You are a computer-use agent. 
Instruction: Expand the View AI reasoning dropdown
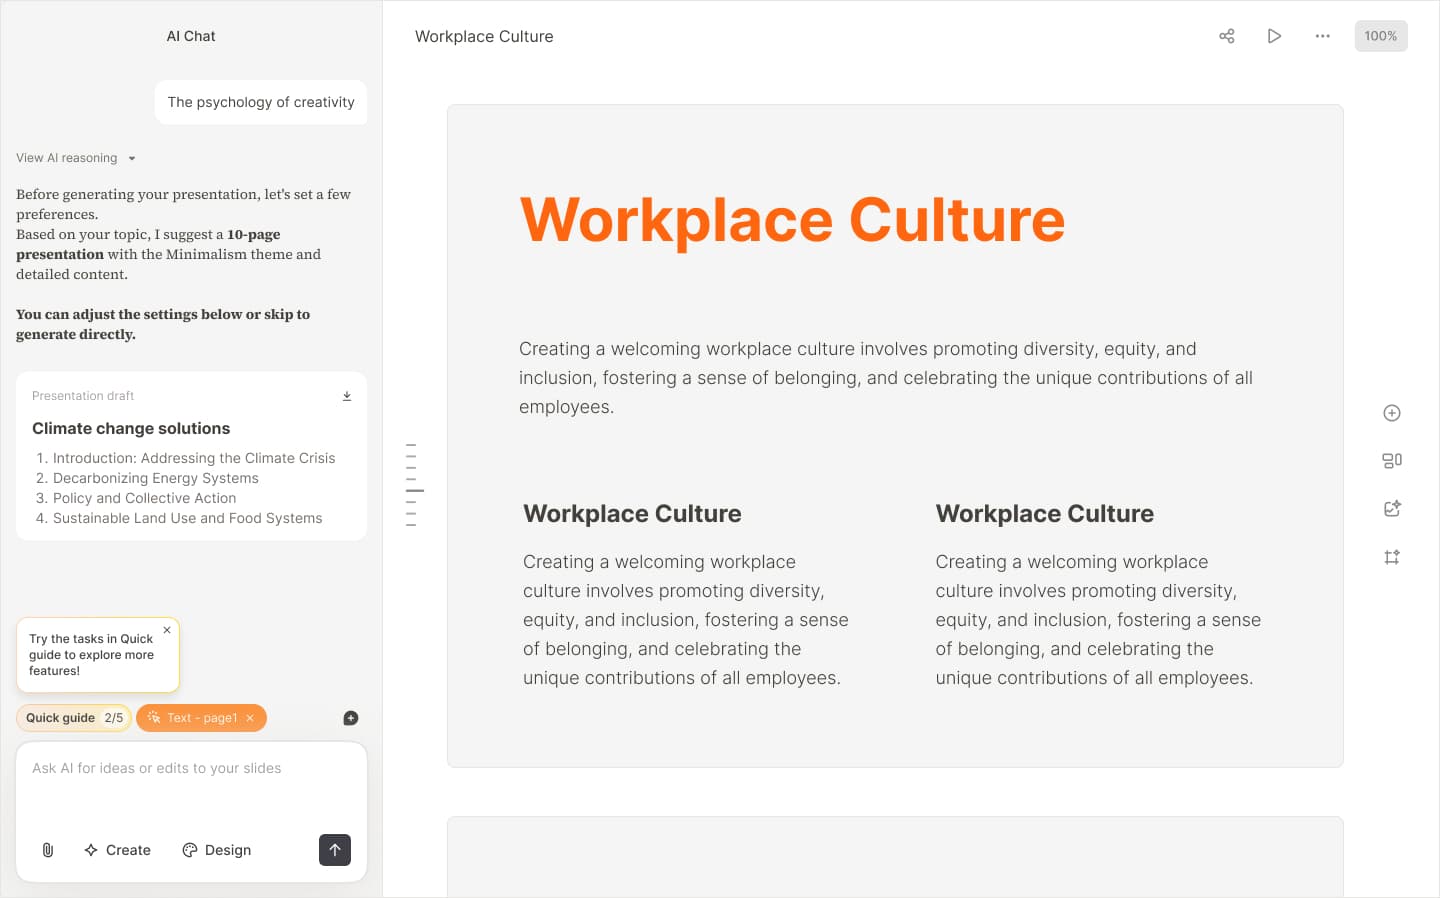pyautogui.click(x=76, y=158)
